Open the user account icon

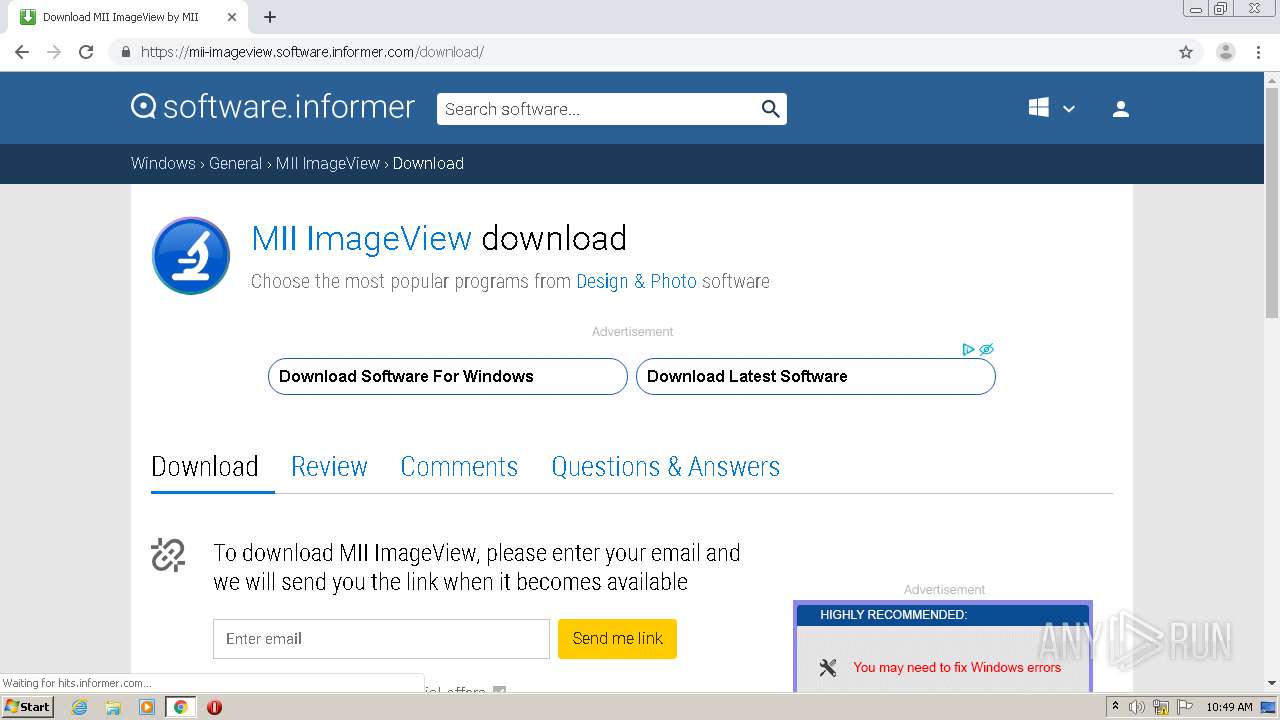[1120, 109]
